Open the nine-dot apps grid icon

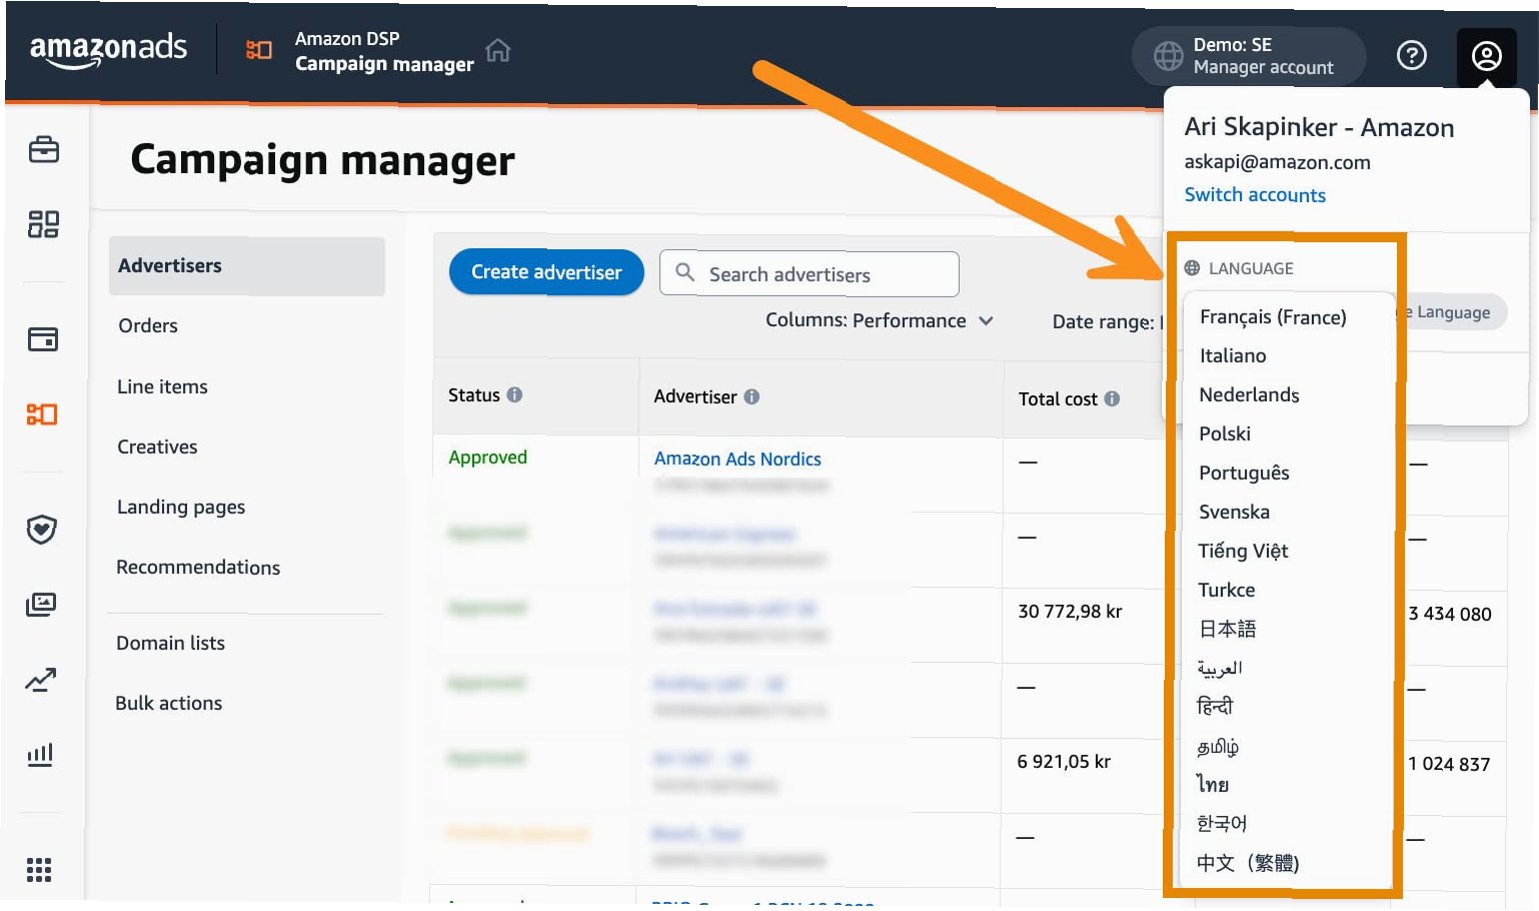(39, 870)
